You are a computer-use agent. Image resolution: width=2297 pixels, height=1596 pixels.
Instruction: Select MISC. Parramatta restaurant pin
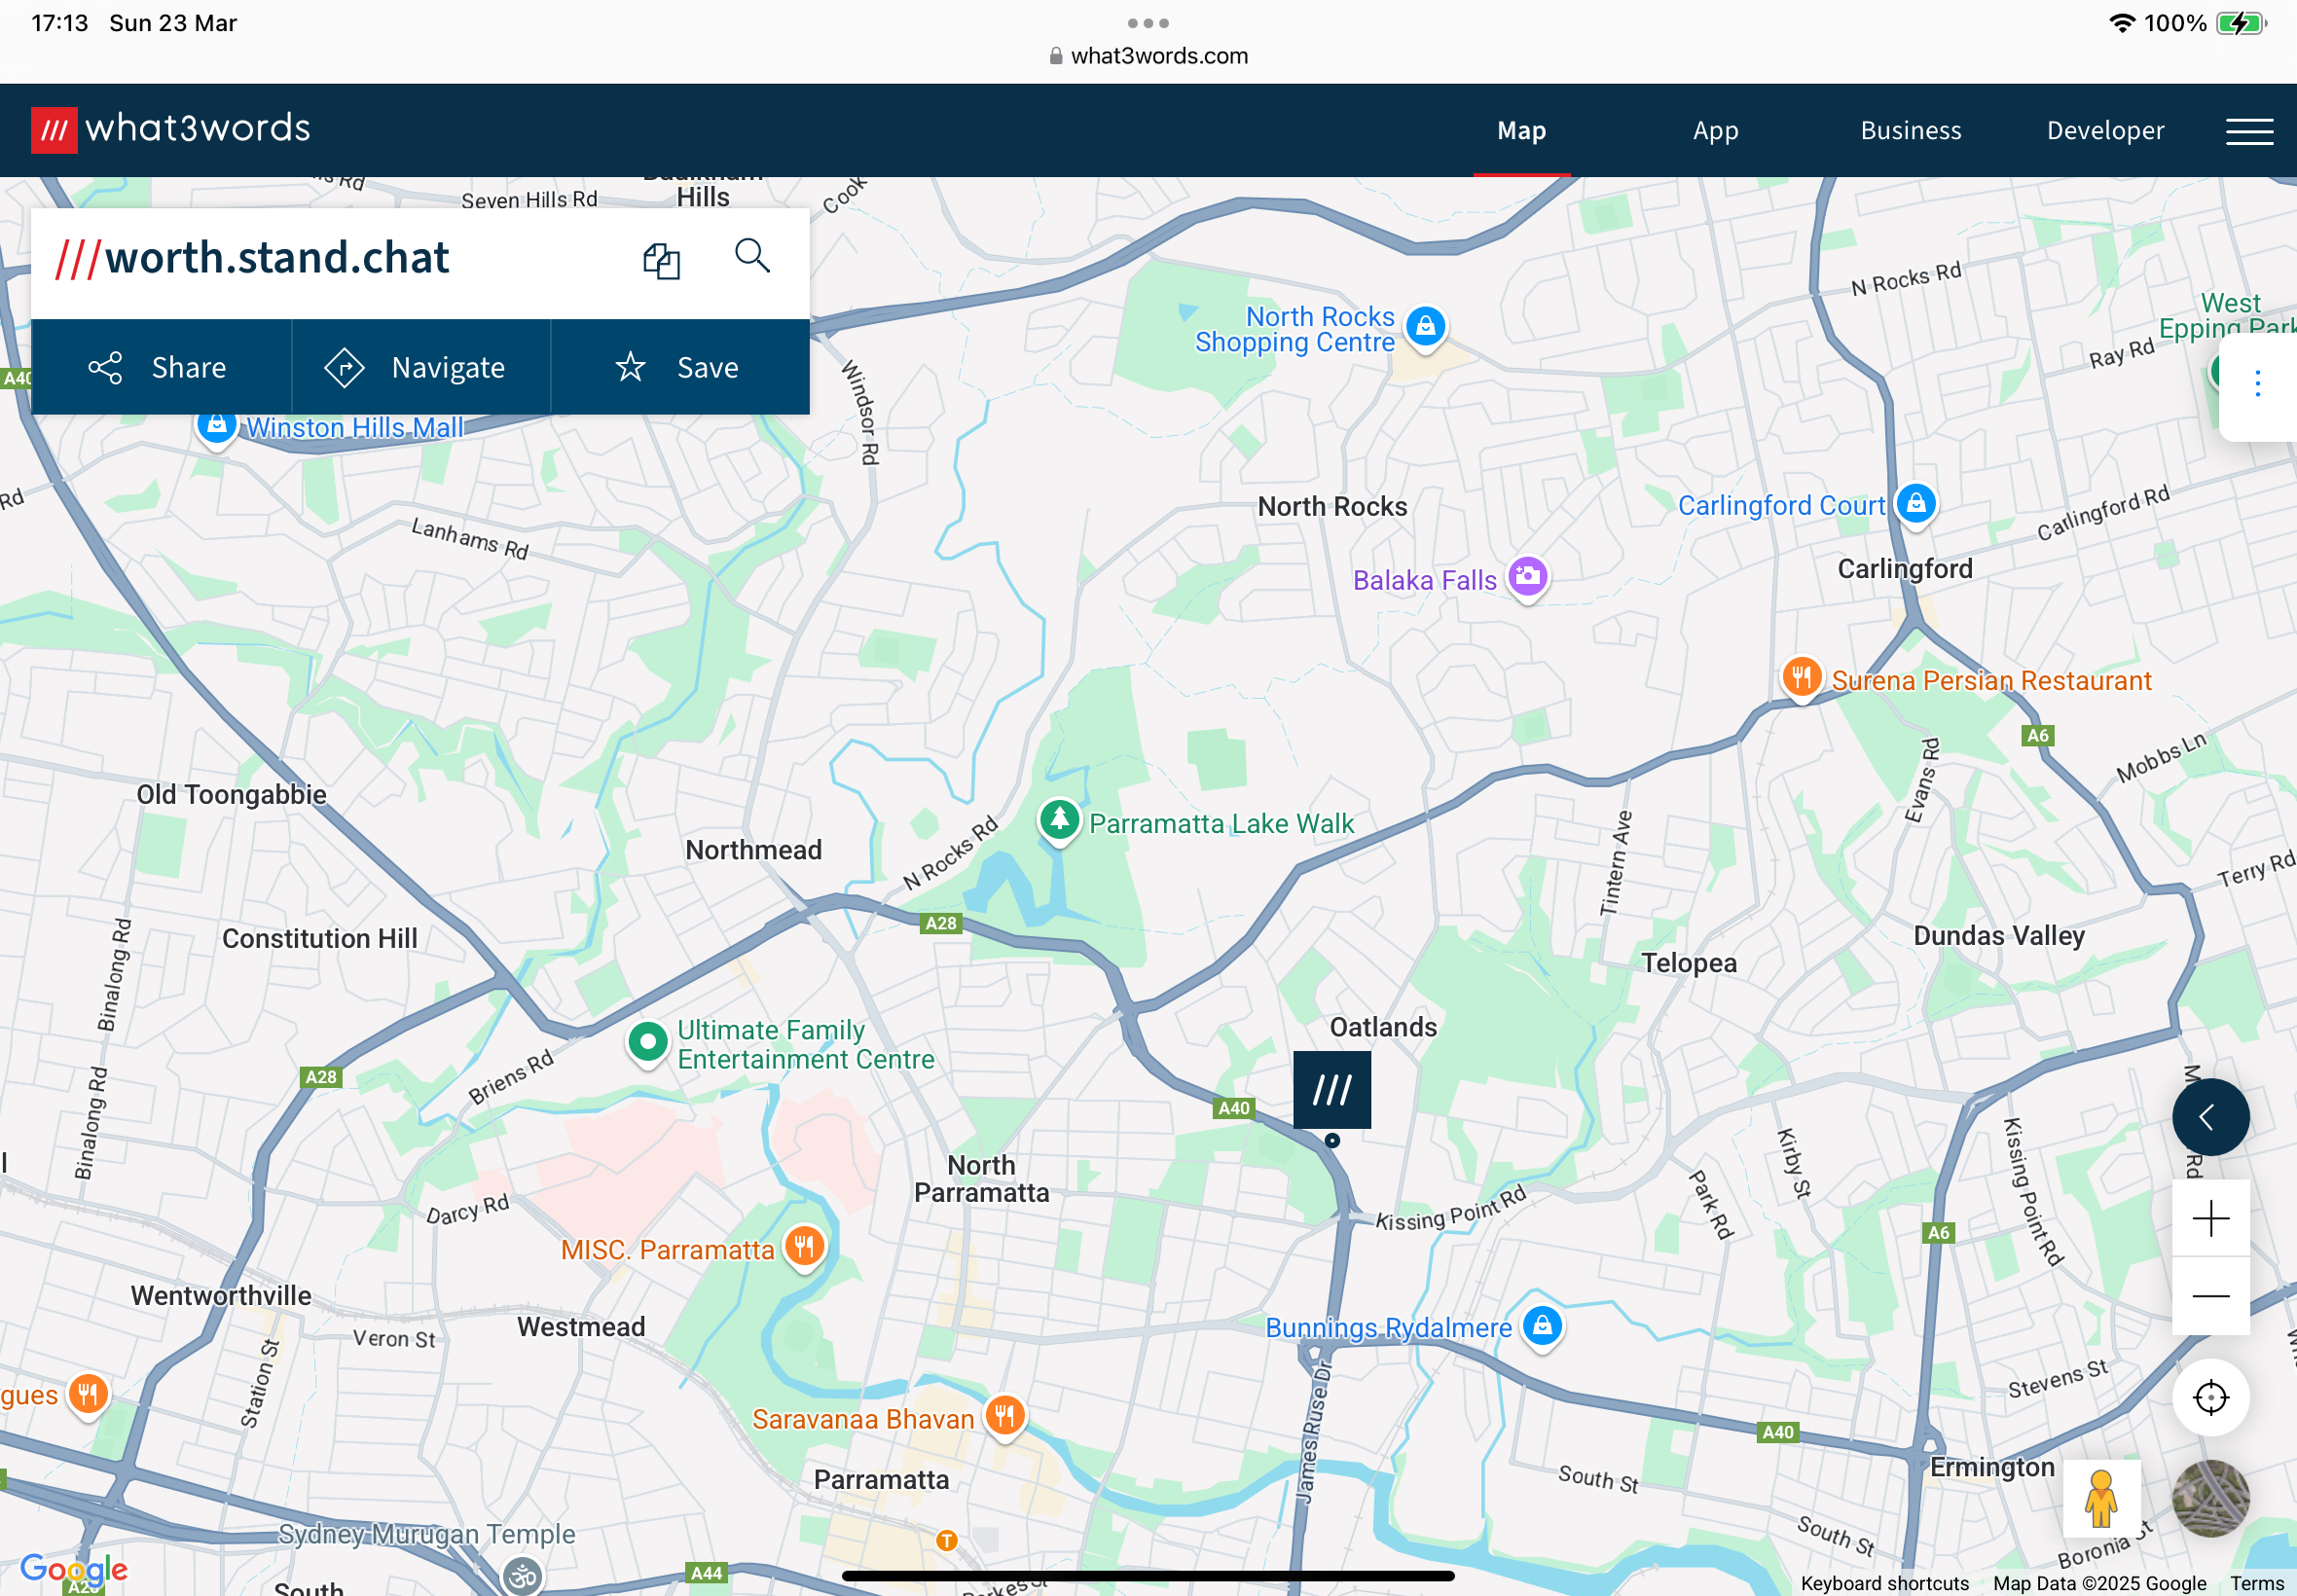point(804,1246)
